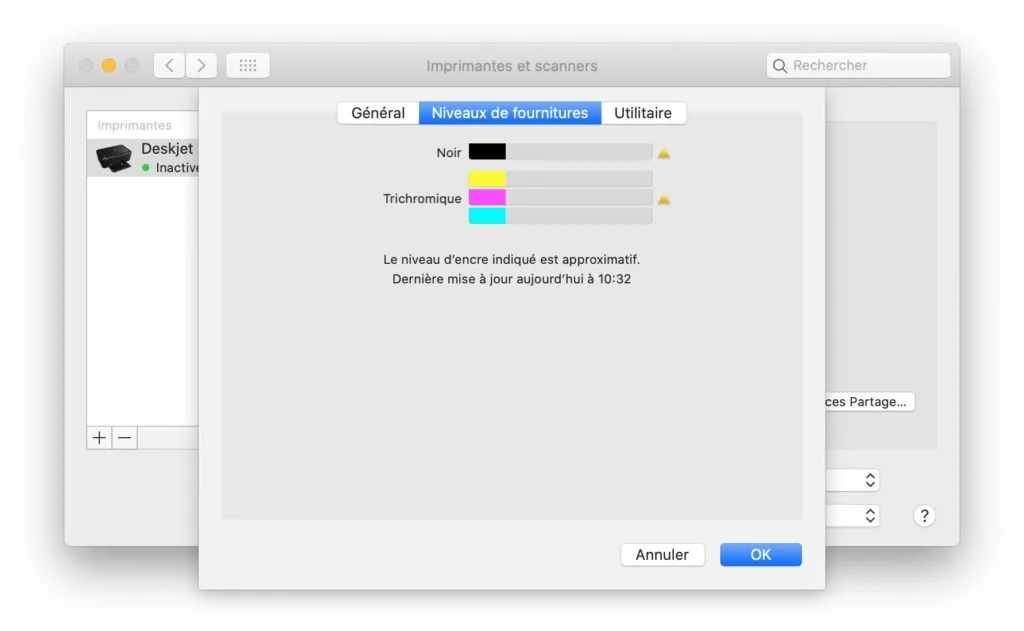Click the yellow minimize window button
The height and width of the screenshot is (631, 1024).
[x=109, y=65]
